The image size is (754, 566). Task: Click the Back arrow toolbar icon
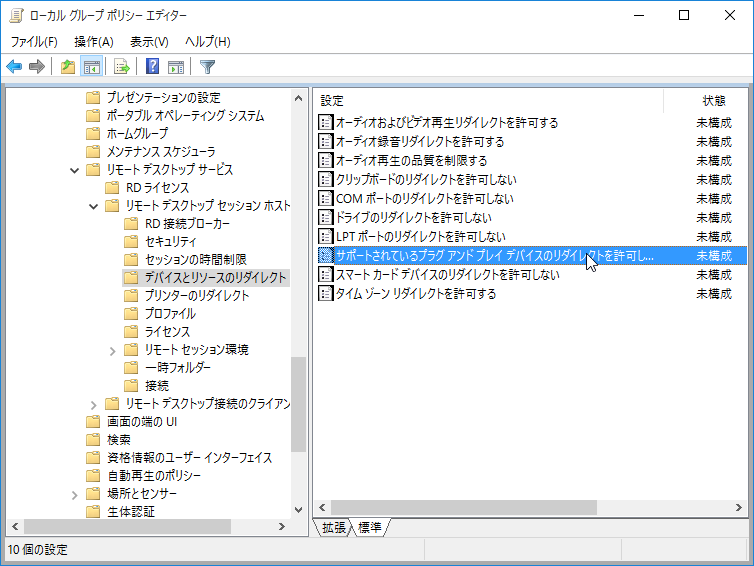14,66
